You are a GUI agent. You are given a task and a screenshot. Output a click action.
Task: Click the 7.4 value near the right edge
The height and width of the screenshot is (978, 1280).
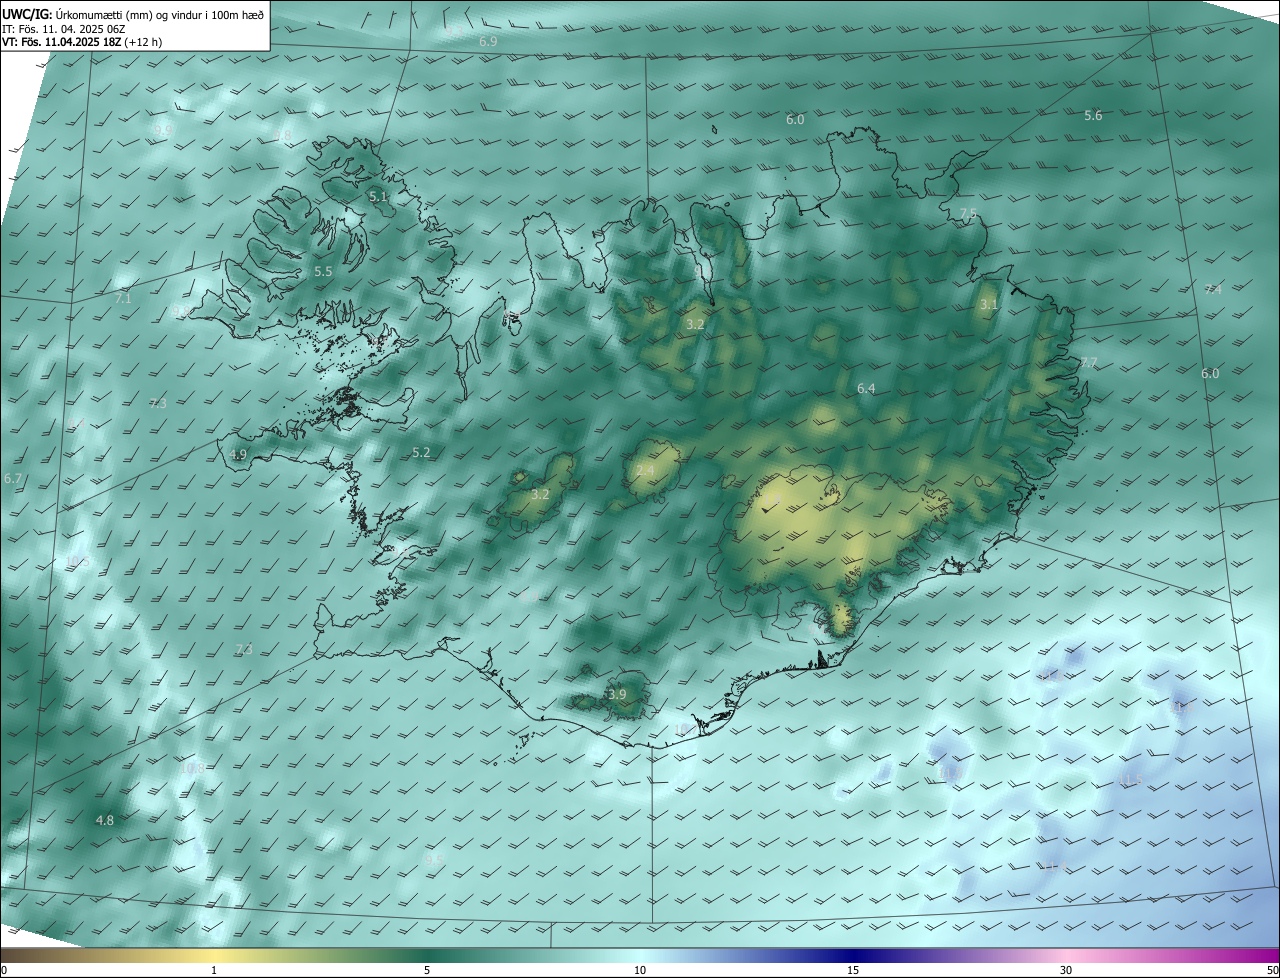click(1213, 289)
